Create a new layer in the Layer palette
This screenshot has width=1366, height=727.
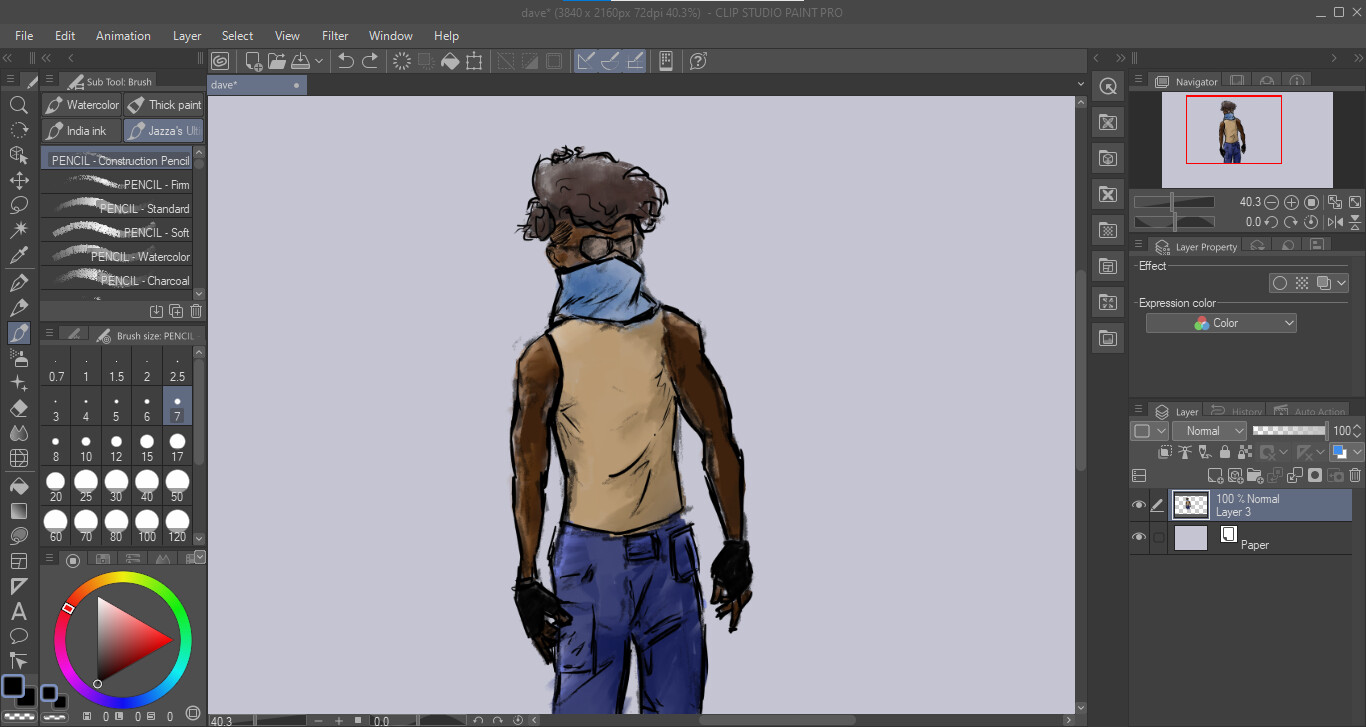(1216, 476)
